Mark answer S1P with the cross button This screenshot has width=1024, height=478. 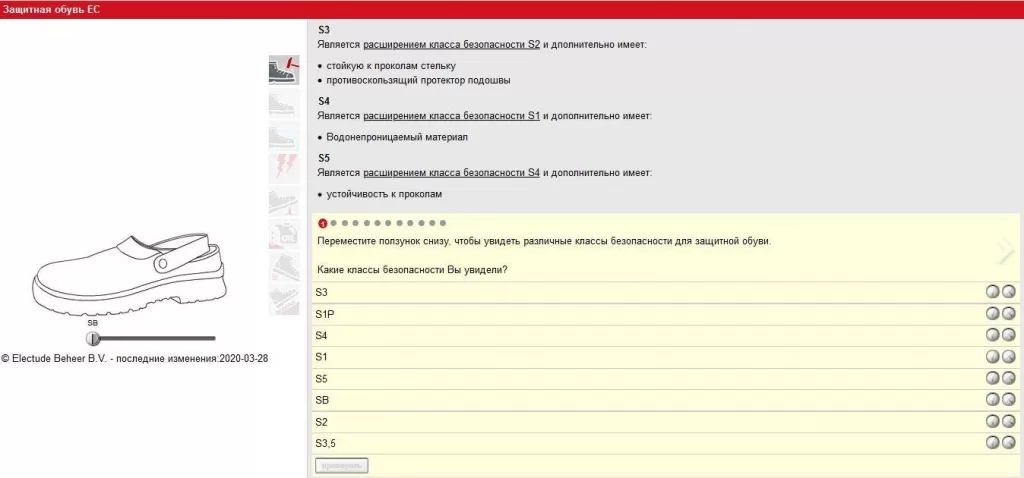(1009, 313)
